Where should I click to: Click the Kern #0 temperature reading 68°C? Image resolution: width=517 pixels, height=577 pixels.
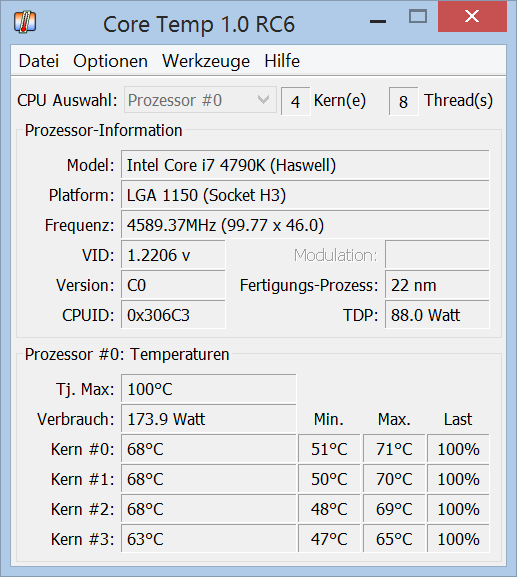click(209, 449)
